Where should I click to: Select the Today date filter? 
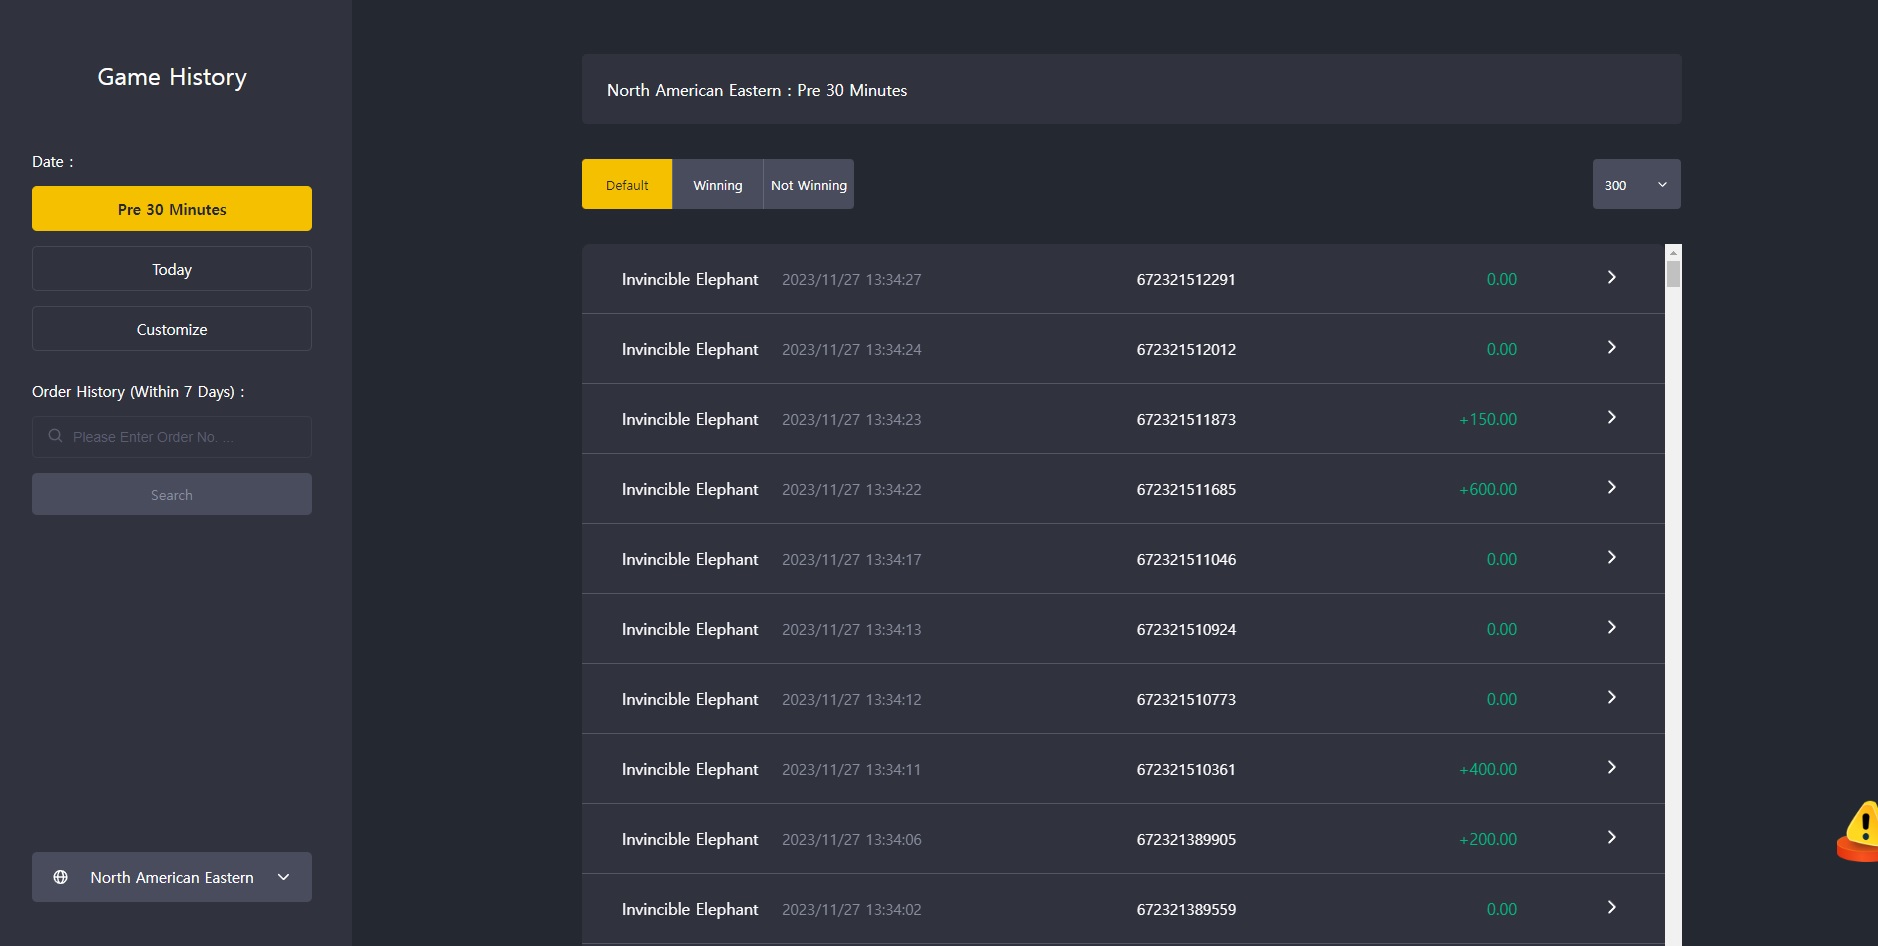[172, 269]
